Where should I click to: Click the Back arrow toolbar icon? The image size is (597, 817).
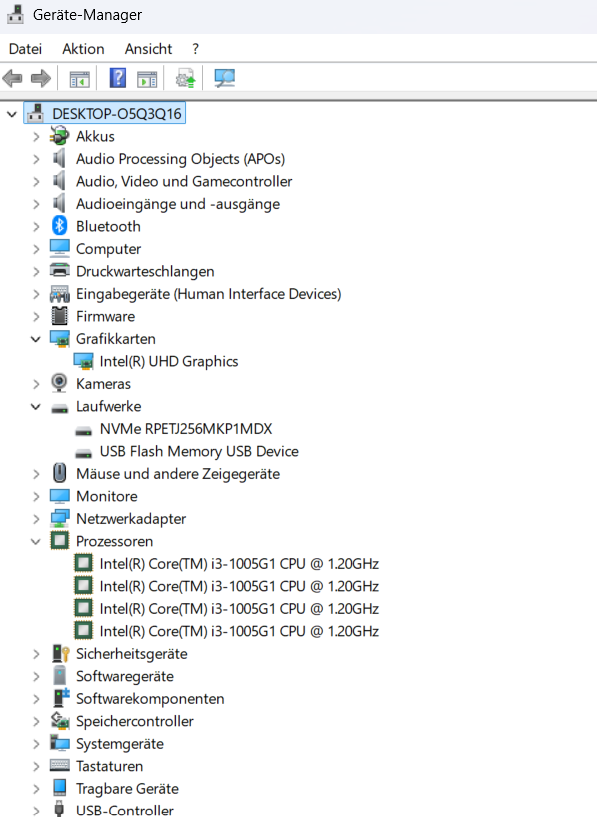[x=13, y=79]
